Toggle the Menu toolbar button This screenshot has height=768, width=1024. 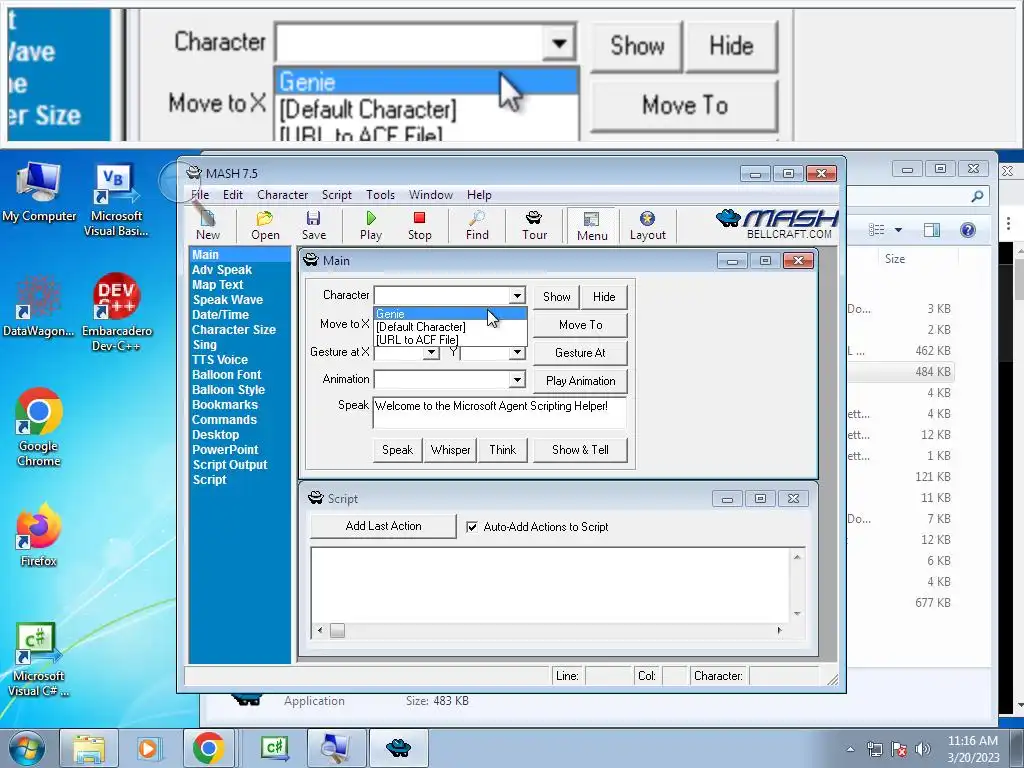coord(592,226)
